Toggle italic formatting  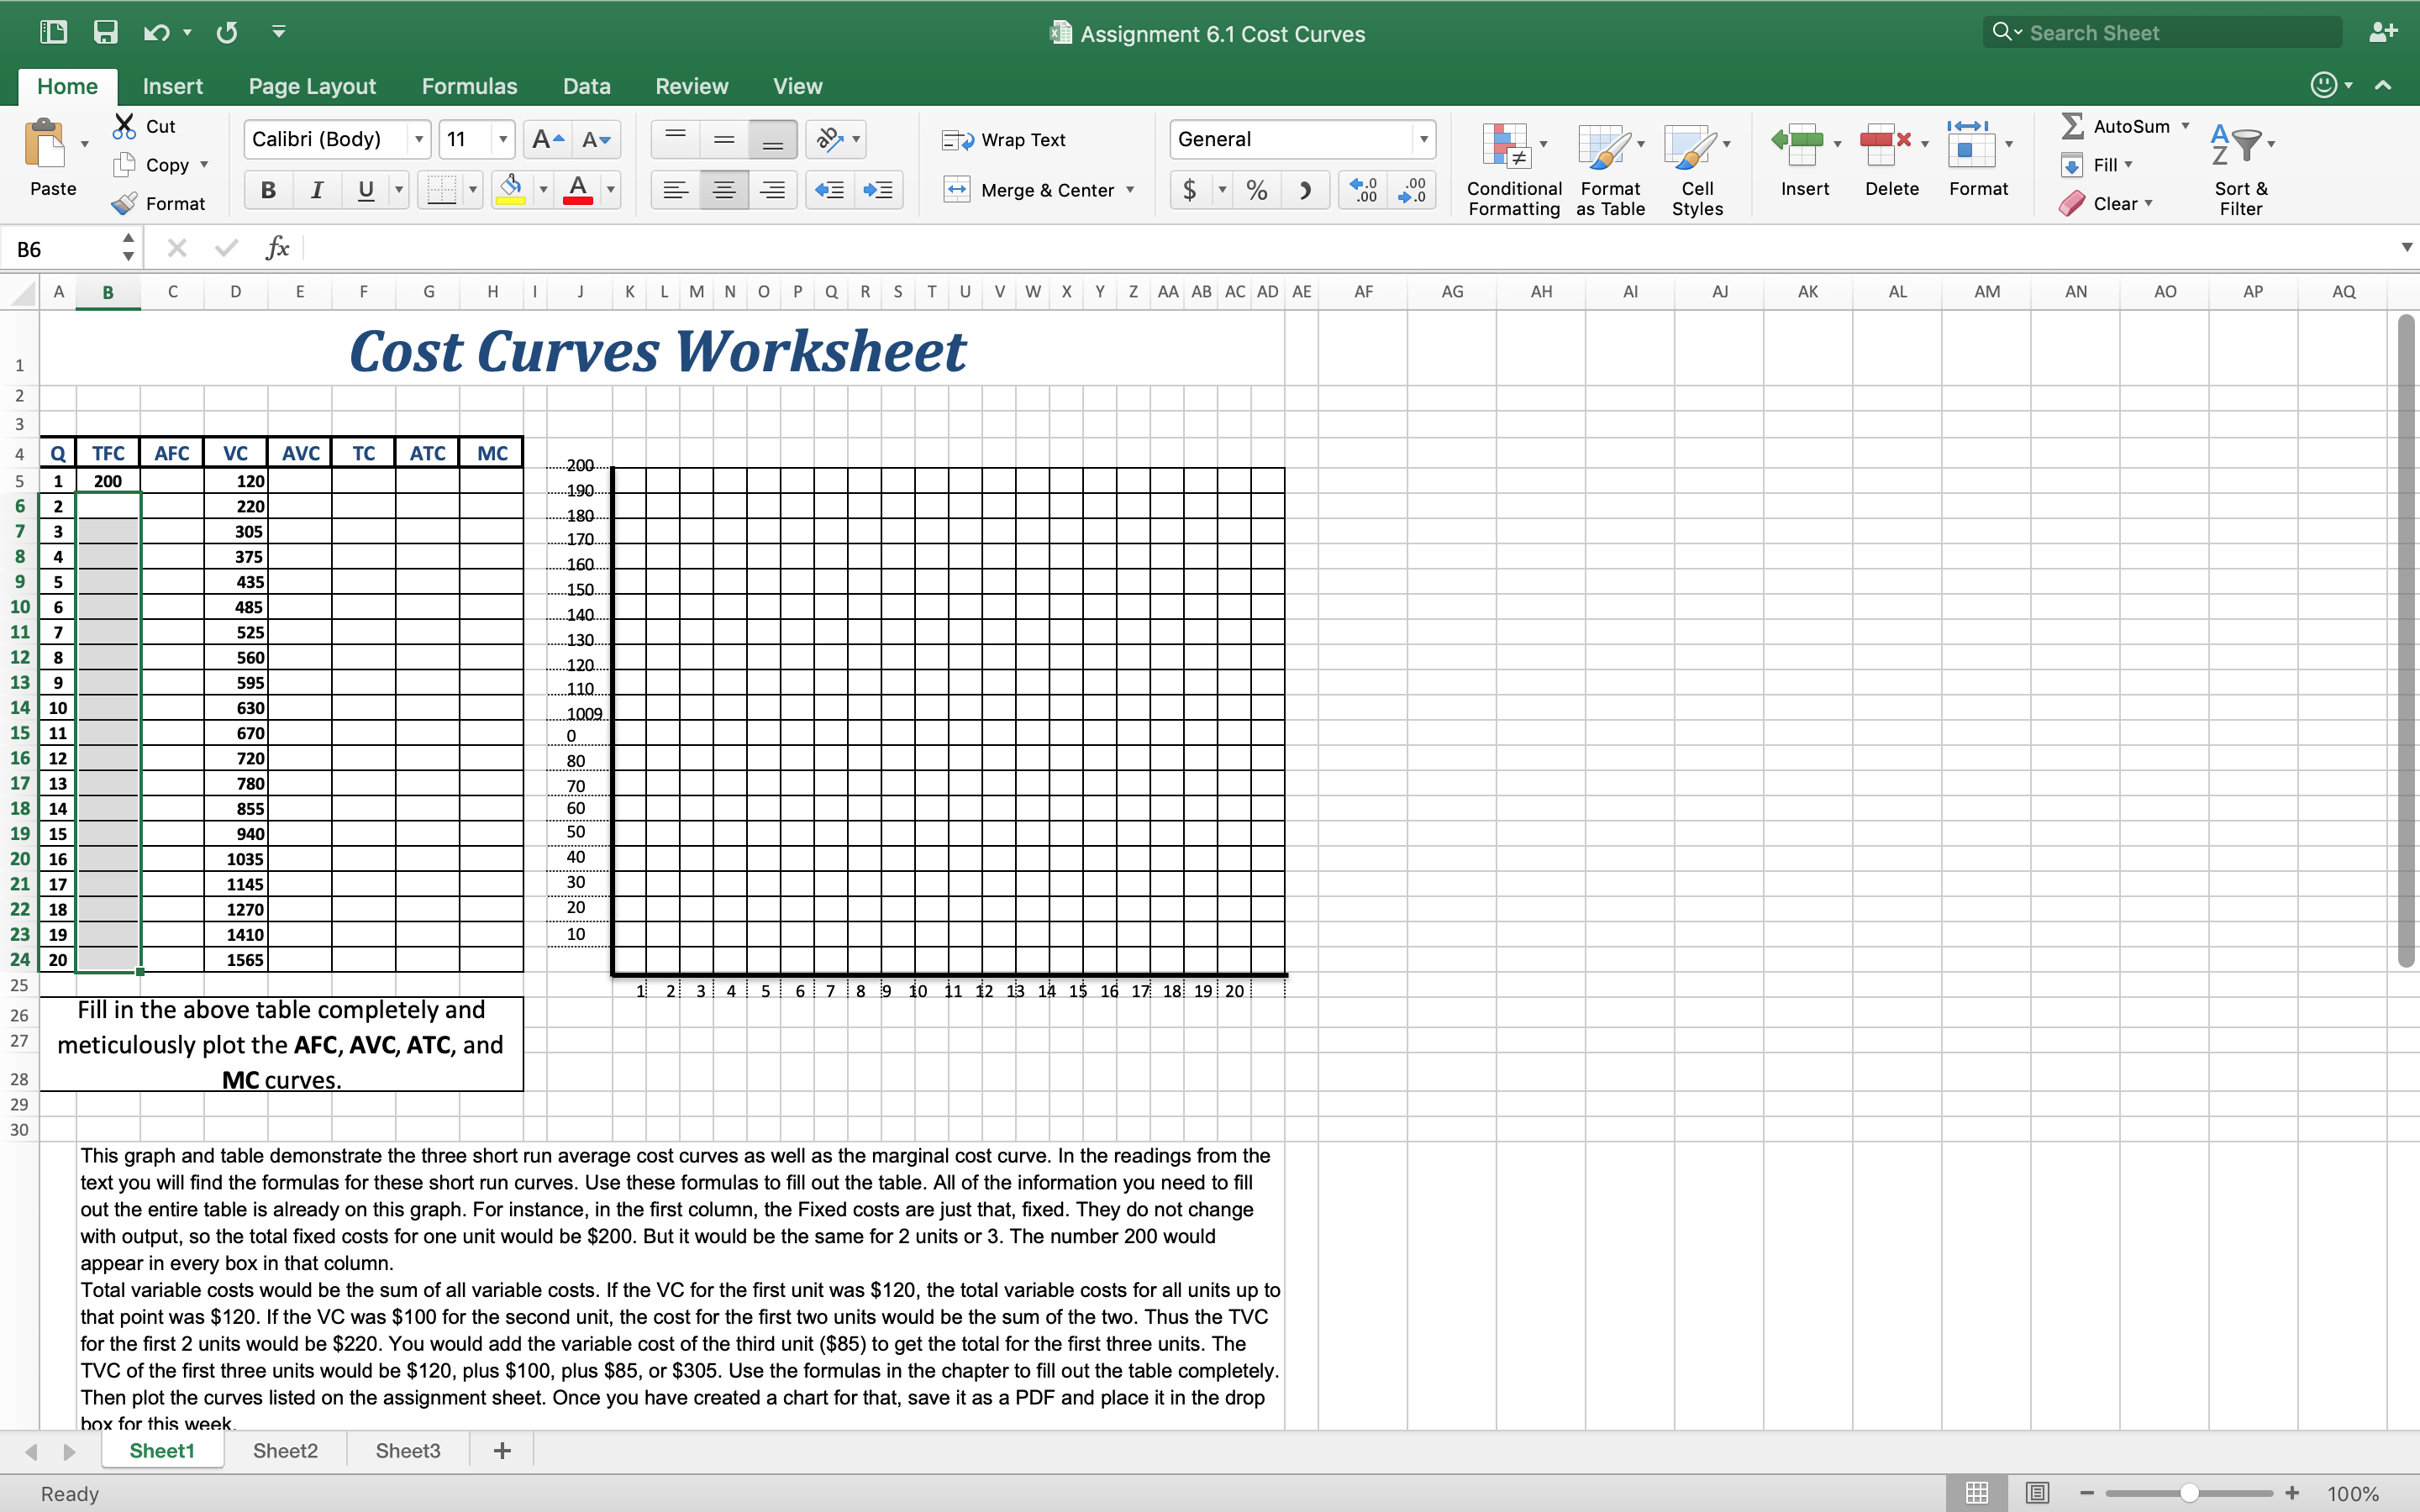tap(317, 189)
